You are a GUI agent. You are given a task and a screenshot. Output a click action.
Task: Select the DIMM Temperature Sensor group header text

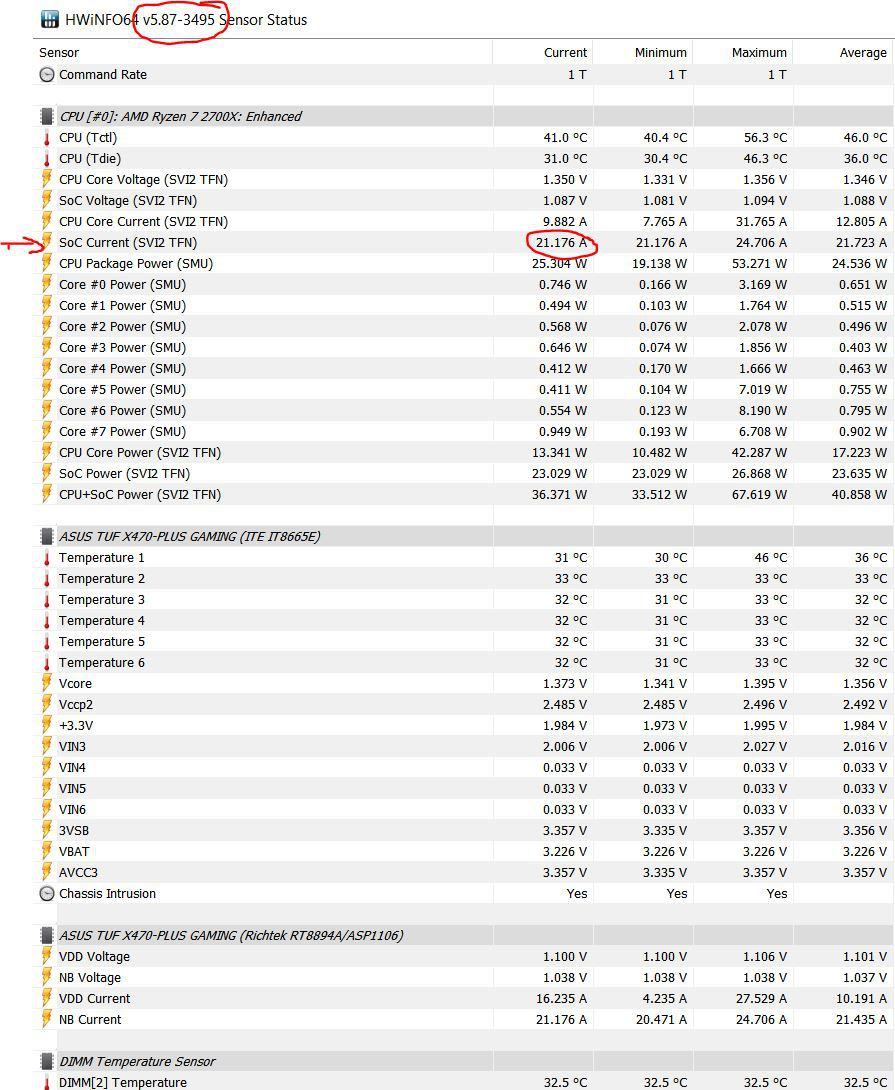pos(138,1061)
